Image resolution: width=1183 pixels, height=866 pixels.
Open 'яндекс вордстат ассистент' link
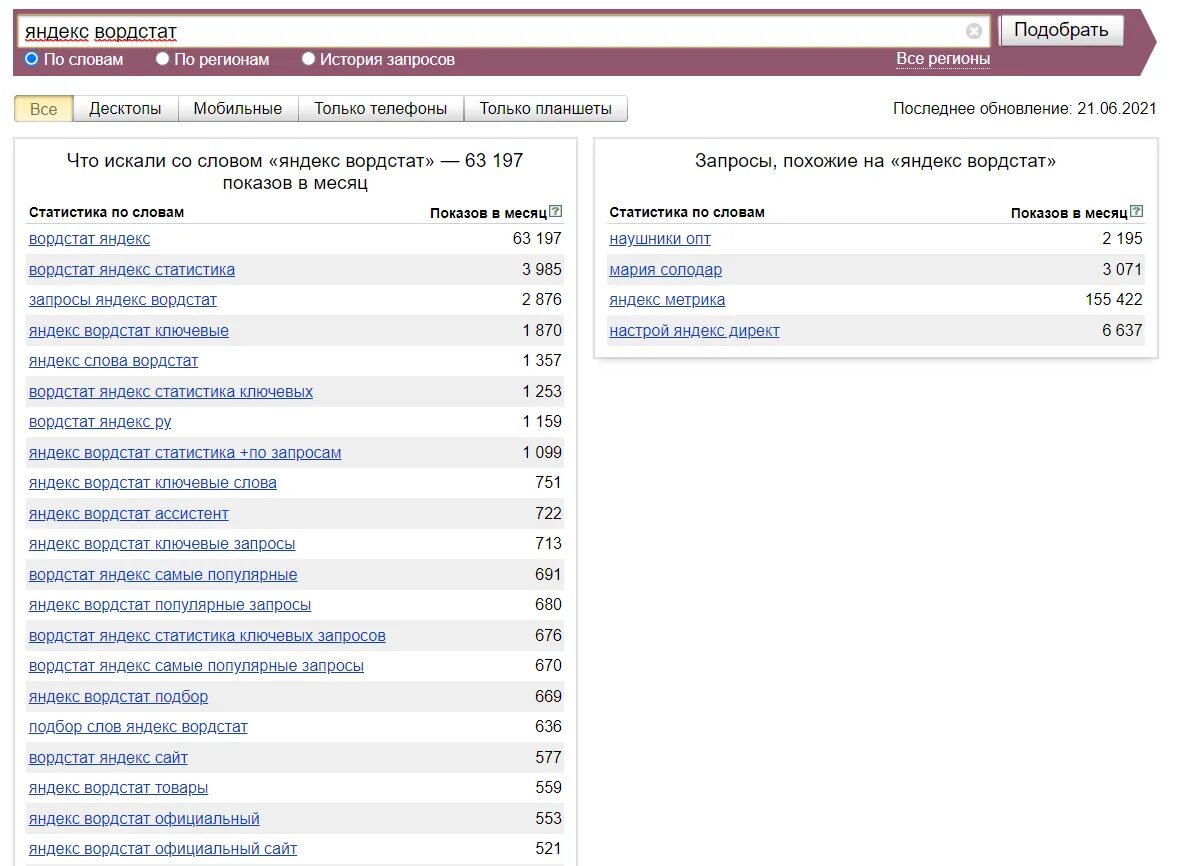pos(128,514)
